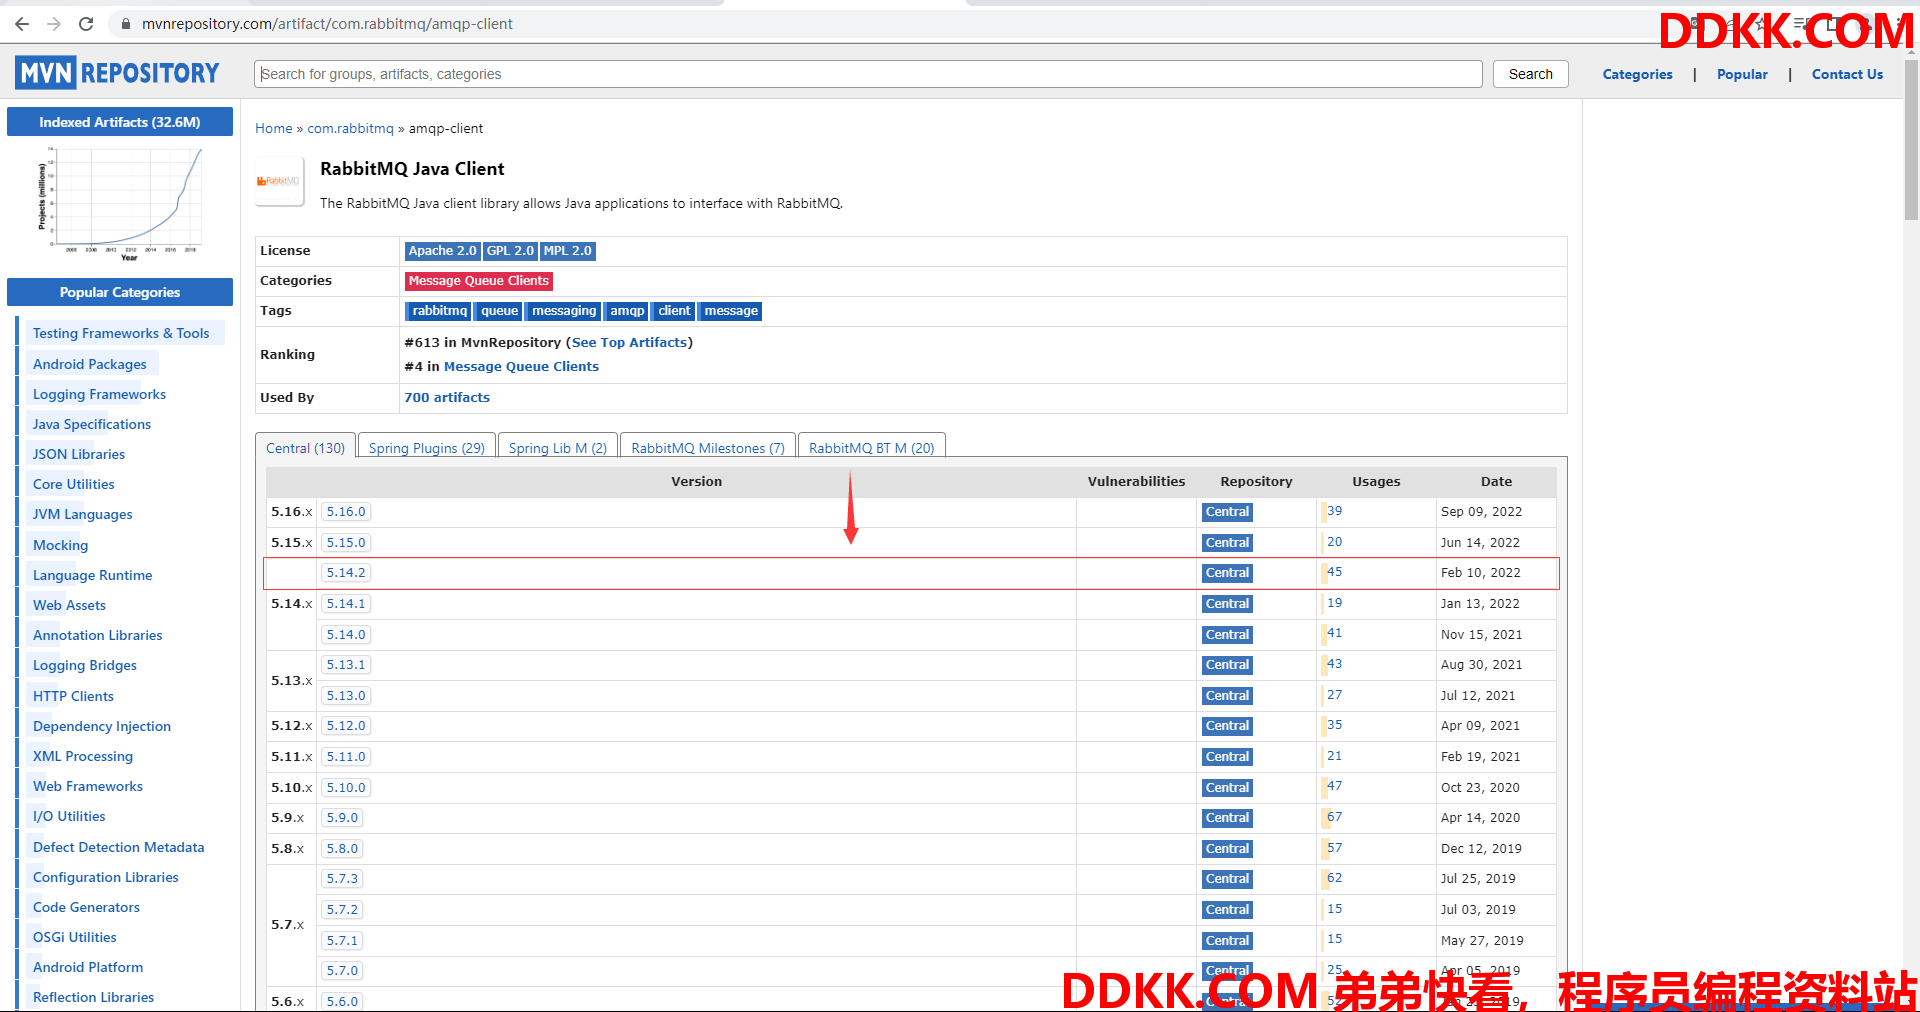Click the indexed artifacts growth chart
The width and height of the screenshot is (1920, 1012).
tap(120, 204)
